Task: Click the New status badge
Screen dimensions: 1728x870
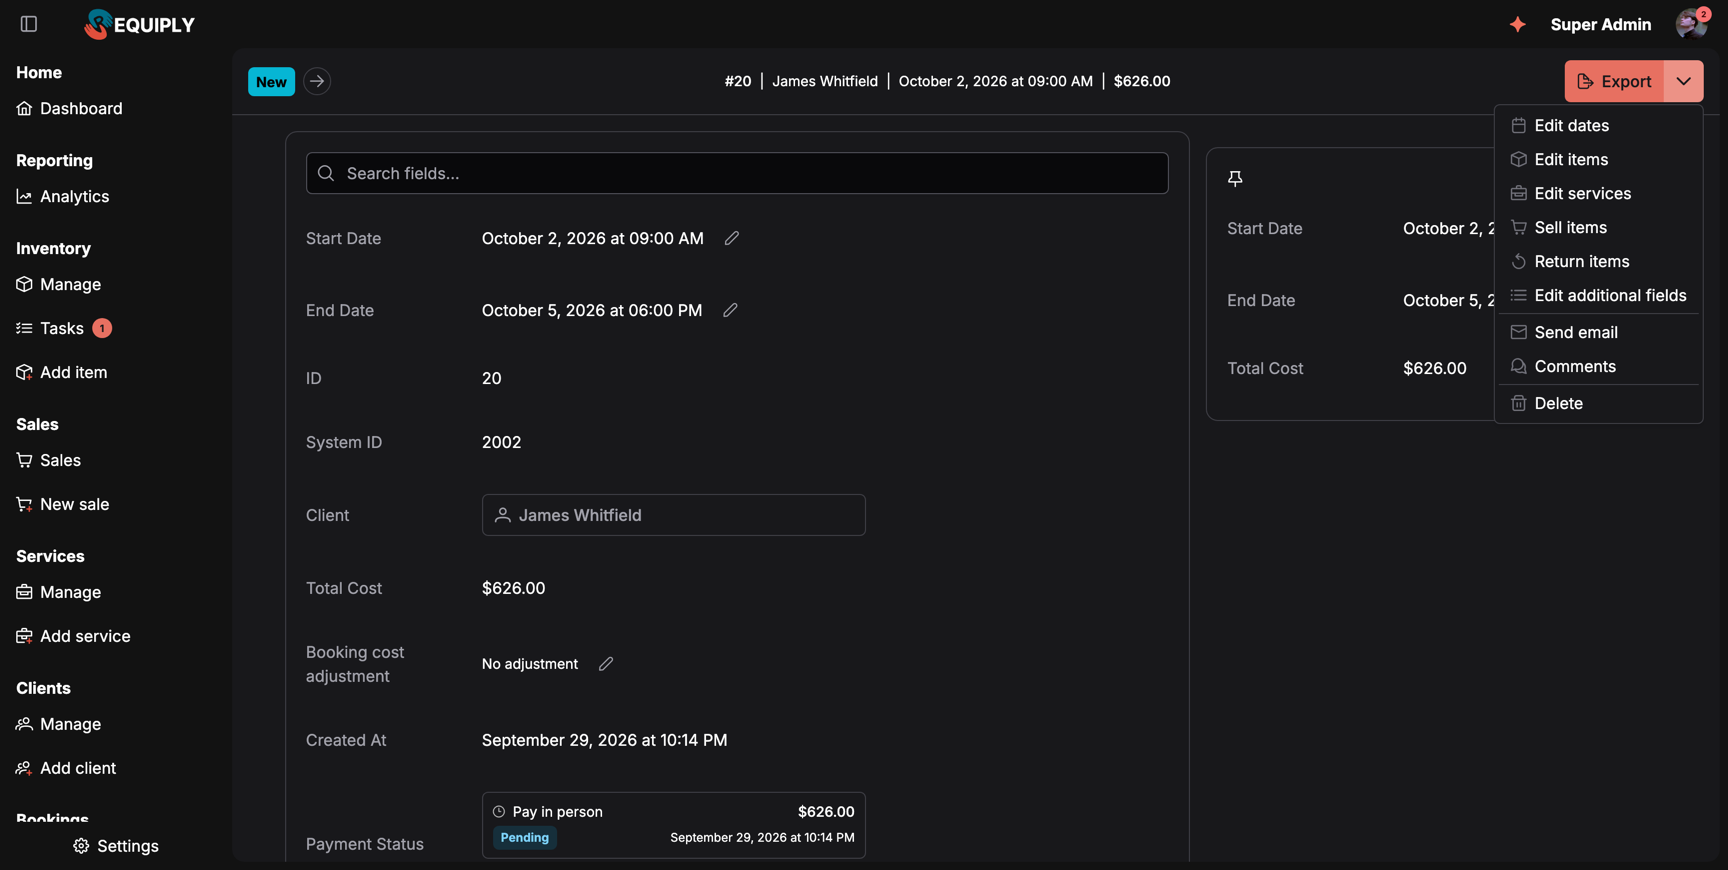Action: (271, 82)
